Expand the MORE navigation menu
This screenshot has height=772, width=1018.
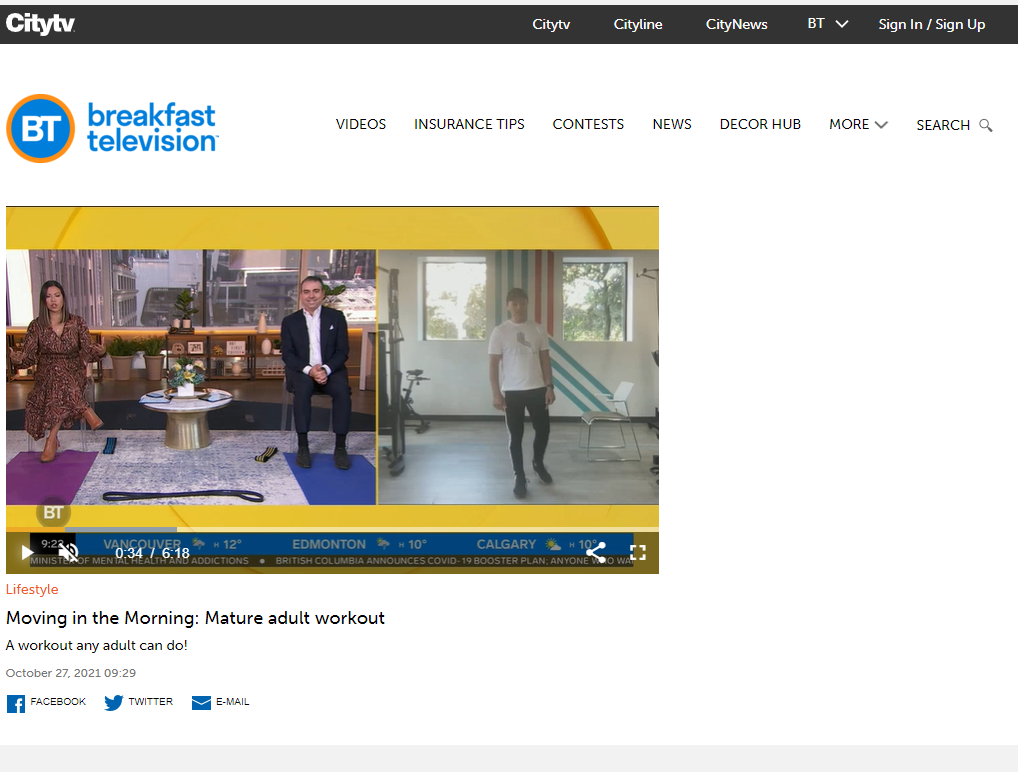(857, 124)
